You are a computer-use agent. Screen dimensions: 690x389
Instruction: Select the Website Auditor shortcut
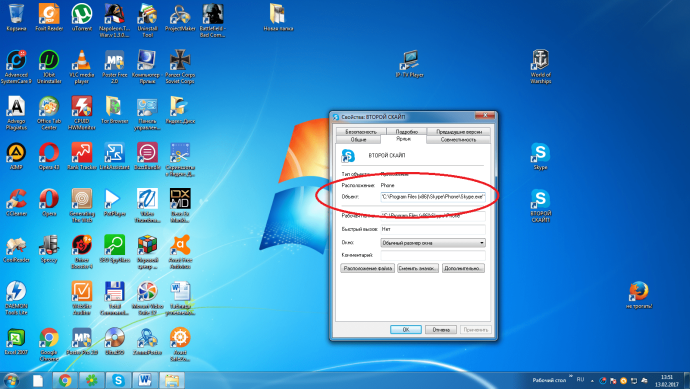81,298
